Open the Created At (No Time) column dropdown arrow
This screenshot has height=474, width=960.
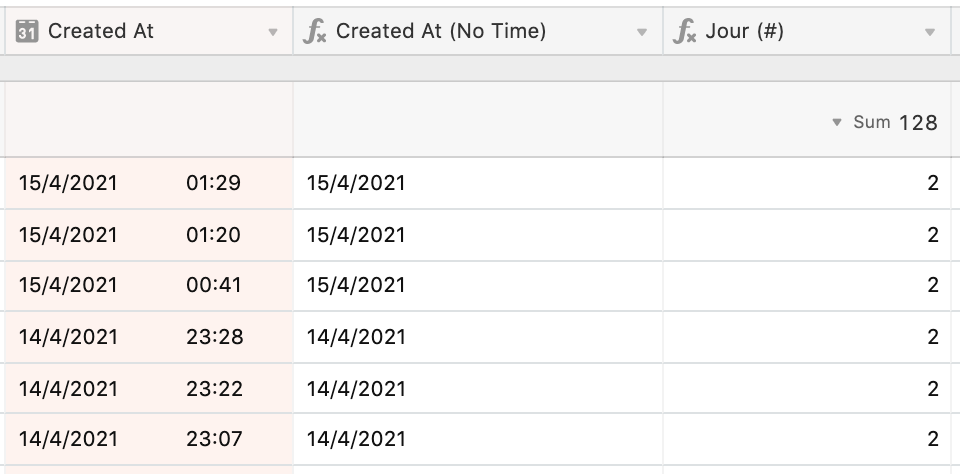coord(642,32)
